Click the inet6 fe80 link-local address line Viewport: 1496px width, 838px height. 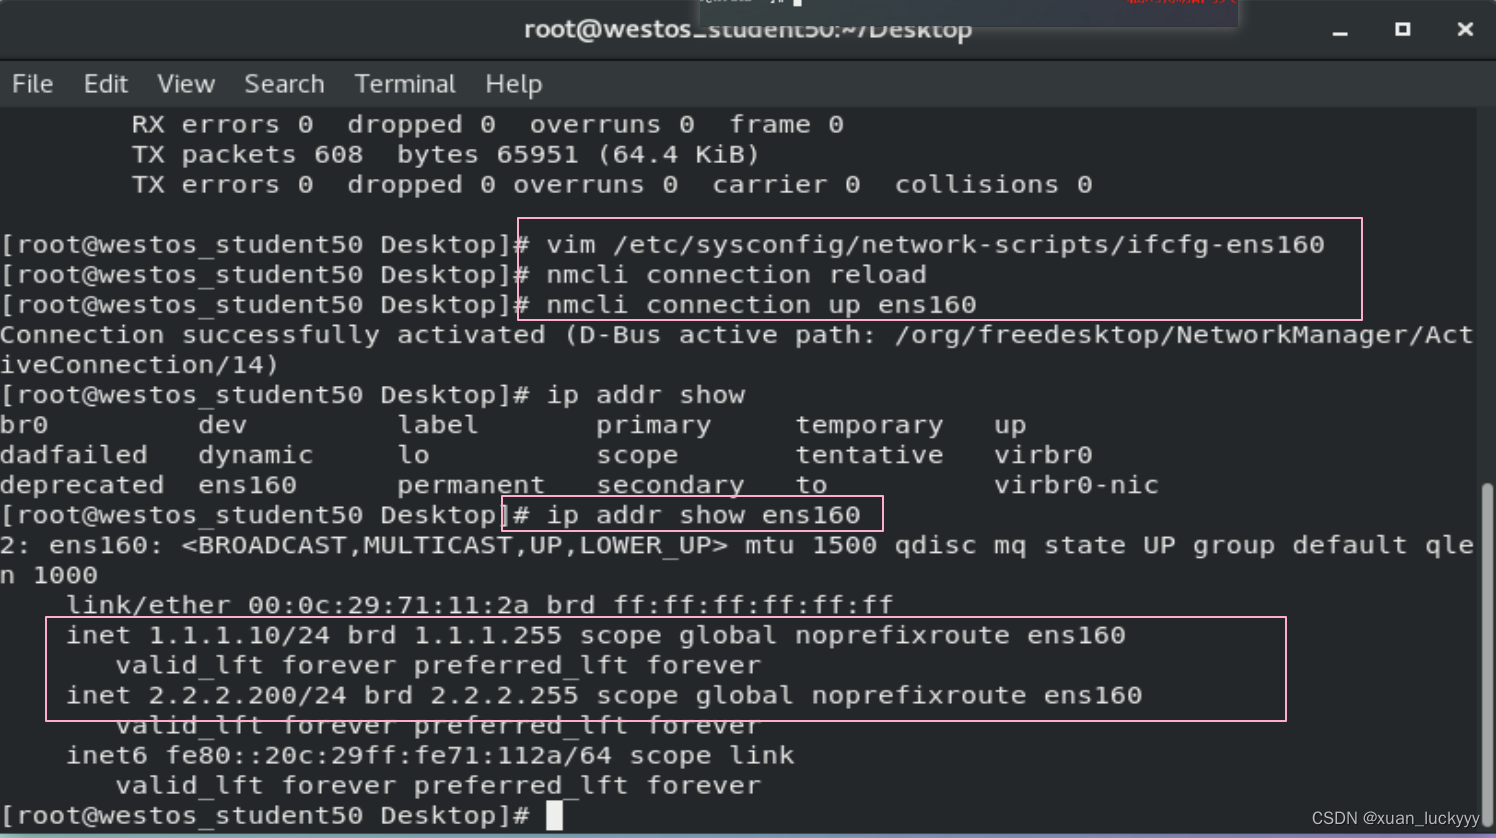click(430, 755)
